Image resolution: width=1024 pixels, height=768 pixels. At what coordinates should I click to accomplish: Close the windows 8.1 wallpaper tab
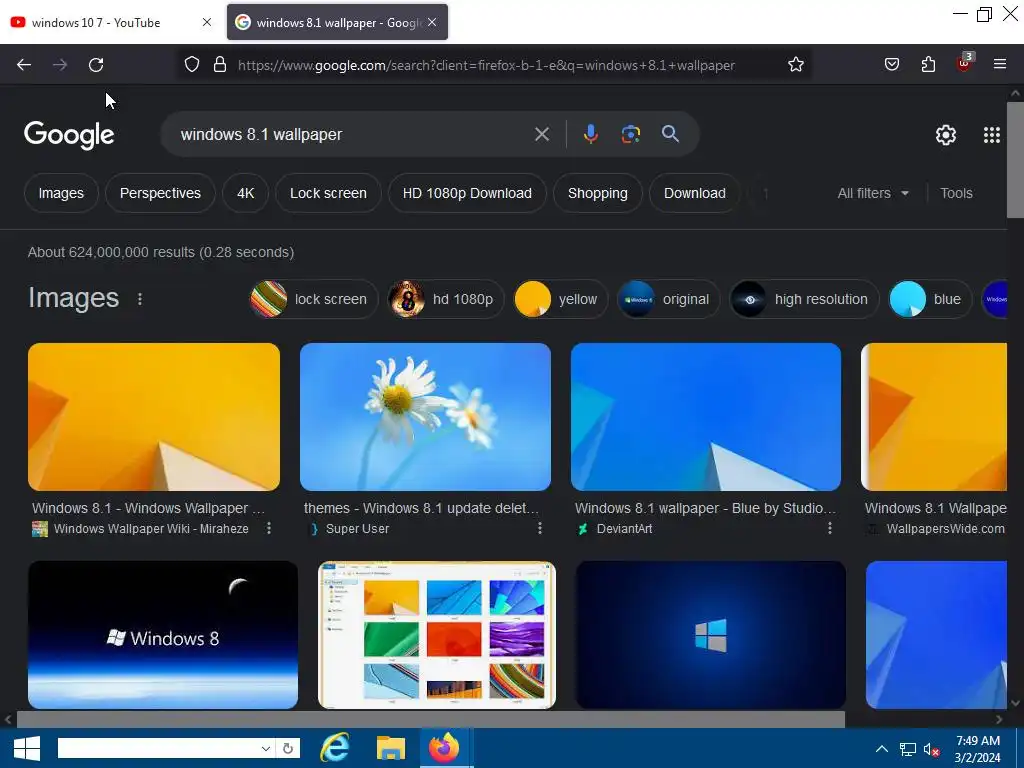pyautogui.click(x=432, y=22)
